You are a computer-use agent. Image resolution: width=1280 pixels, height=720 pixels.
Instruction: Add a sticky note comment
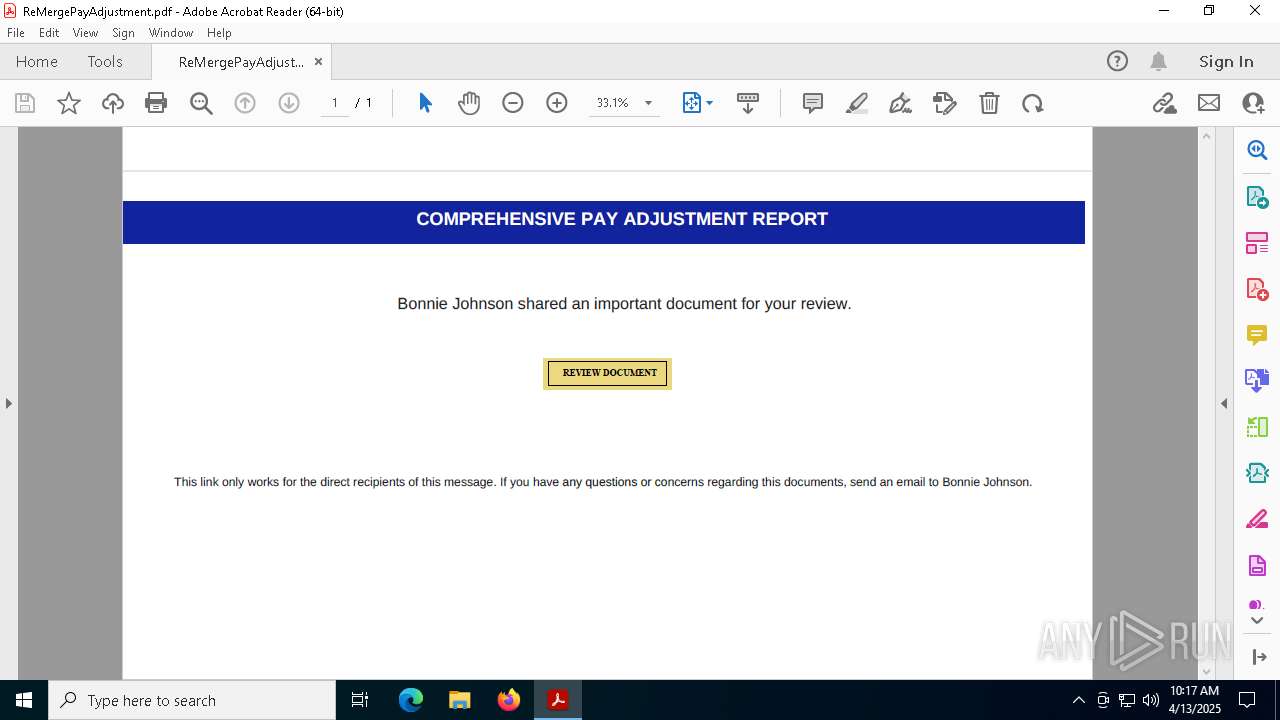click(813, 103)
